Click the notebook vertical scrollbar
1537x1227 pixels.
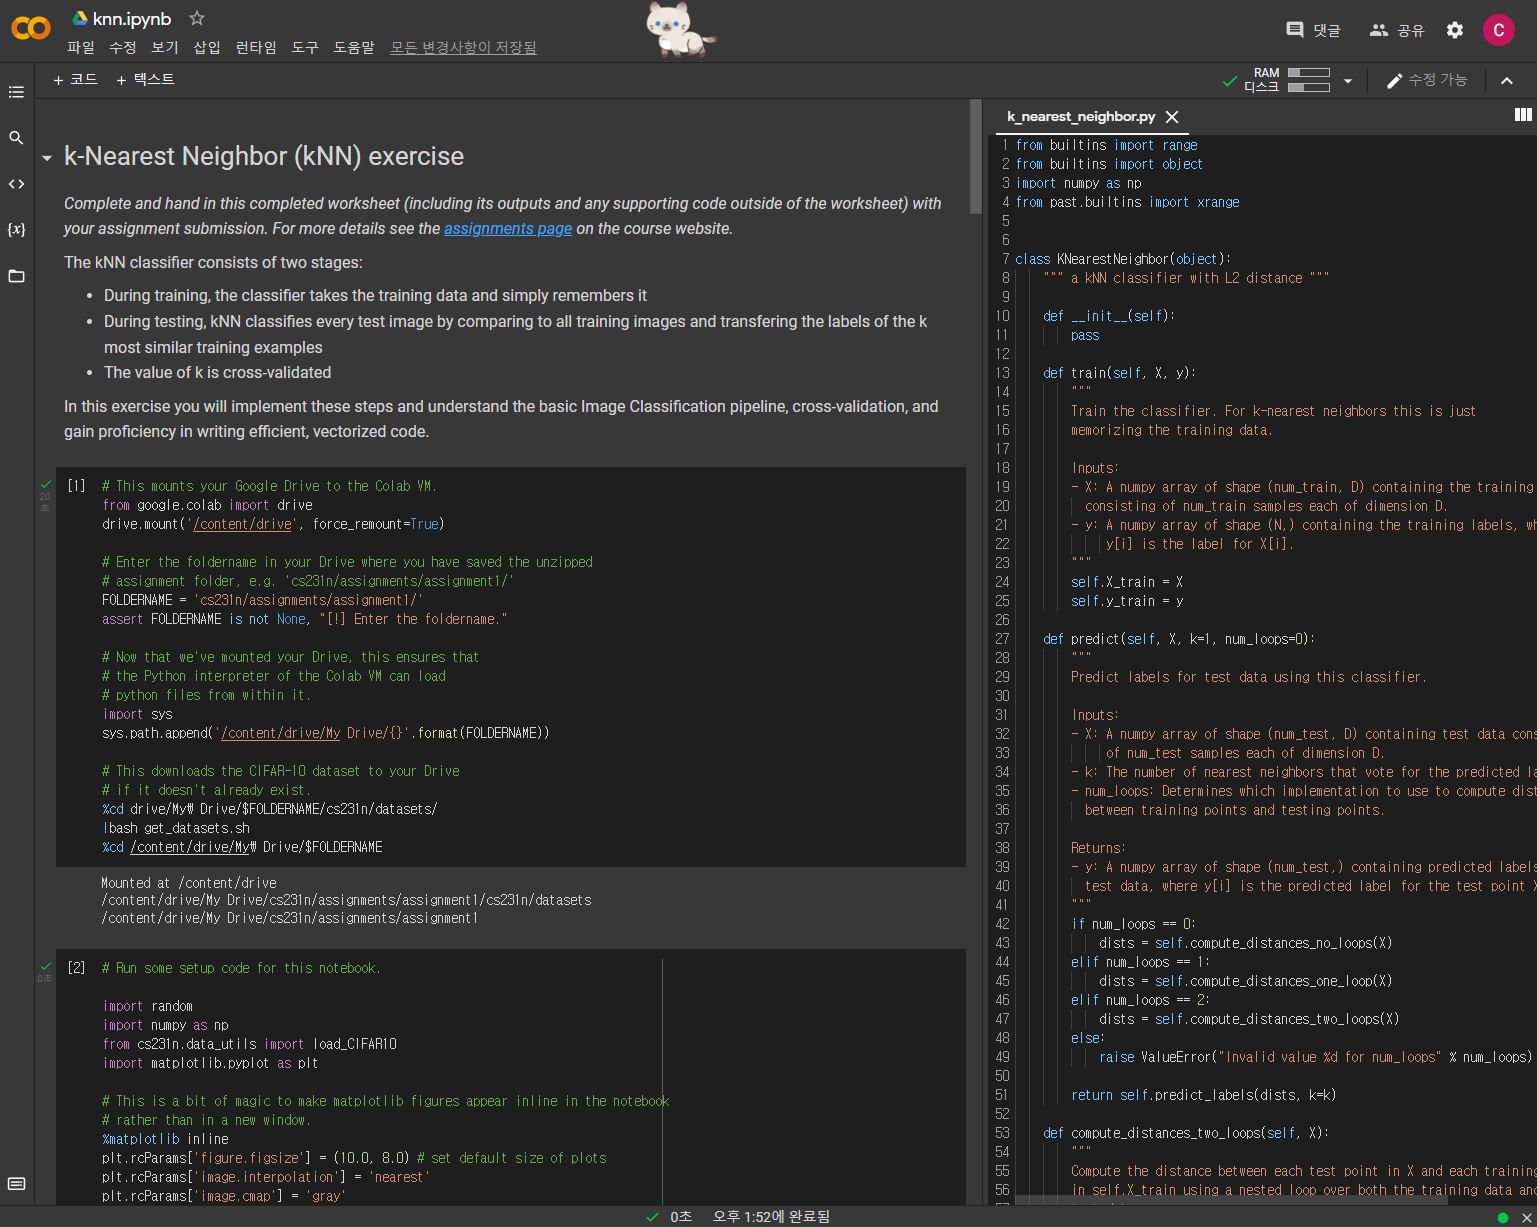click(976, 156)
